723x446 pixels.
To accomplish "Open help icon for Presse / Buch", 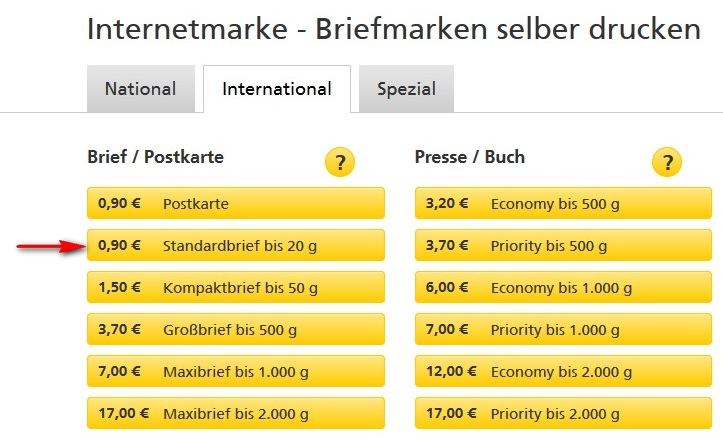I will pos(667,162).
